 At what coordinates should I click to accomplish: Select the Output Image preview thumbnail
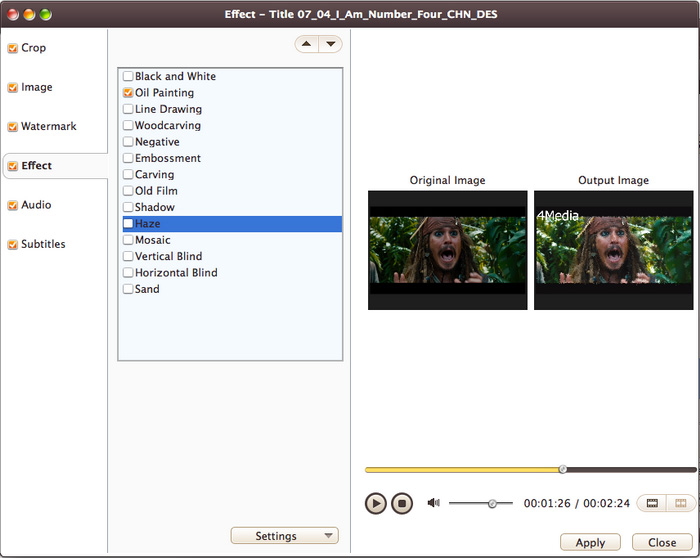coord(613,249)
